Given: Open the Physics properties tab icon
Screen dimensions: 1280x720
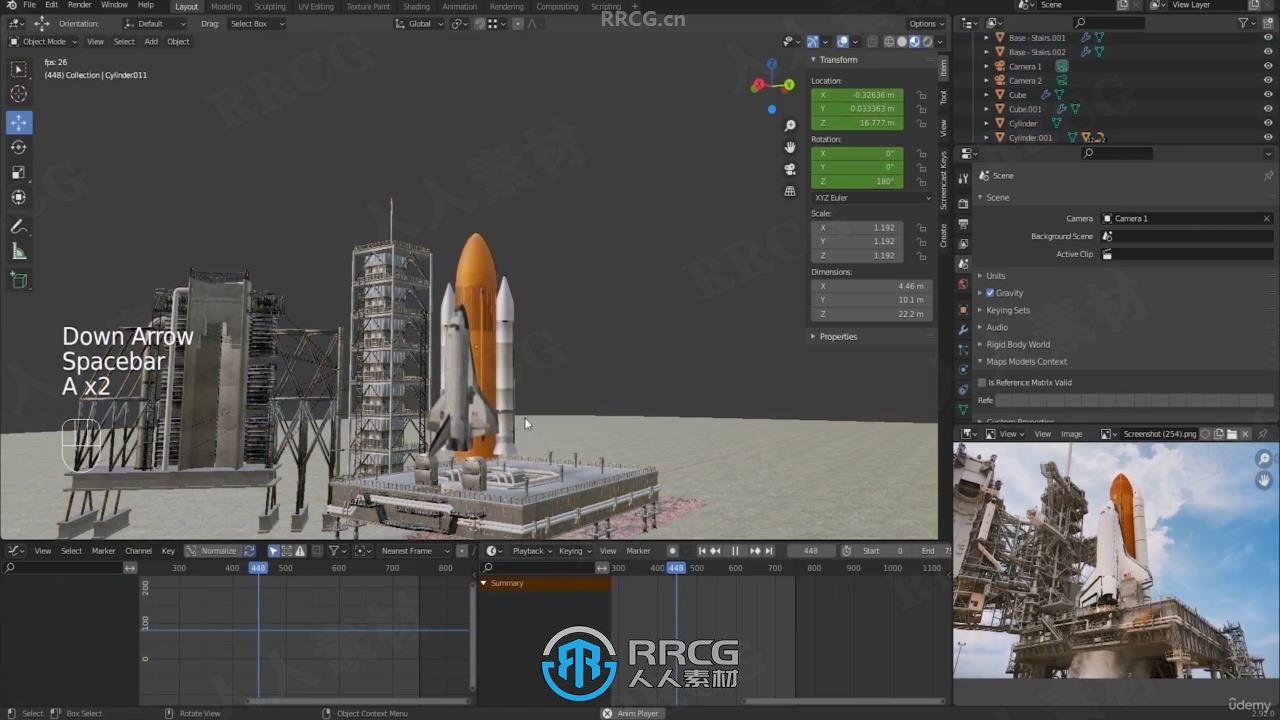Looking at the screenshot, I should [963, 369].
